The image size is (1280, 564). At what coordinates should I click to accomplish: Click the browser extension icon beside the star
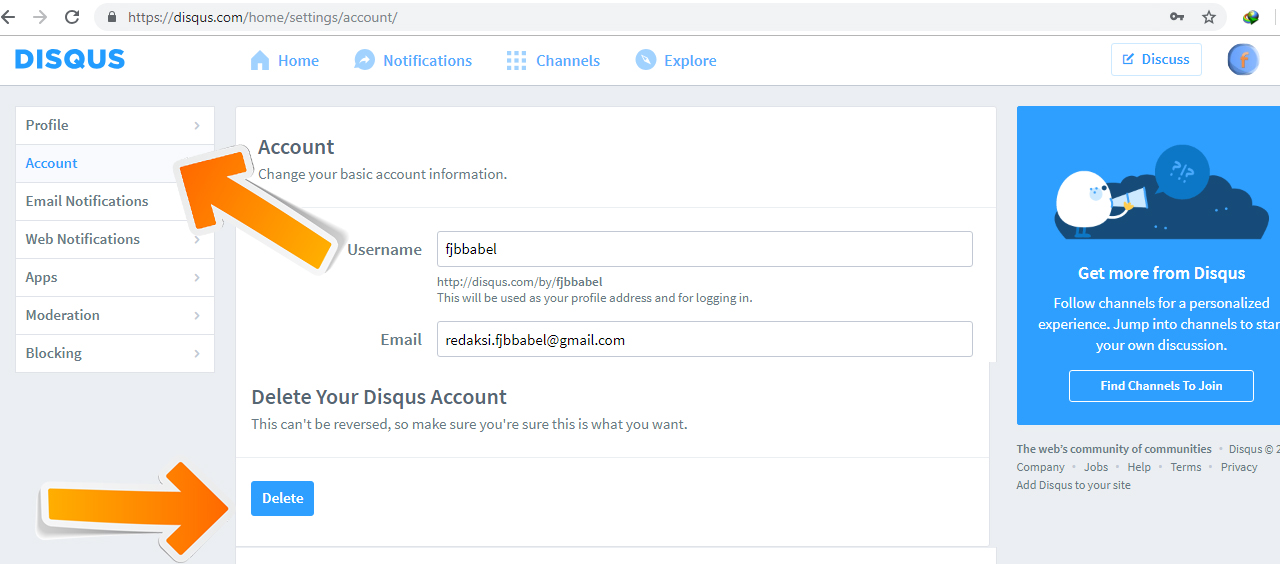click(1250, 17)
